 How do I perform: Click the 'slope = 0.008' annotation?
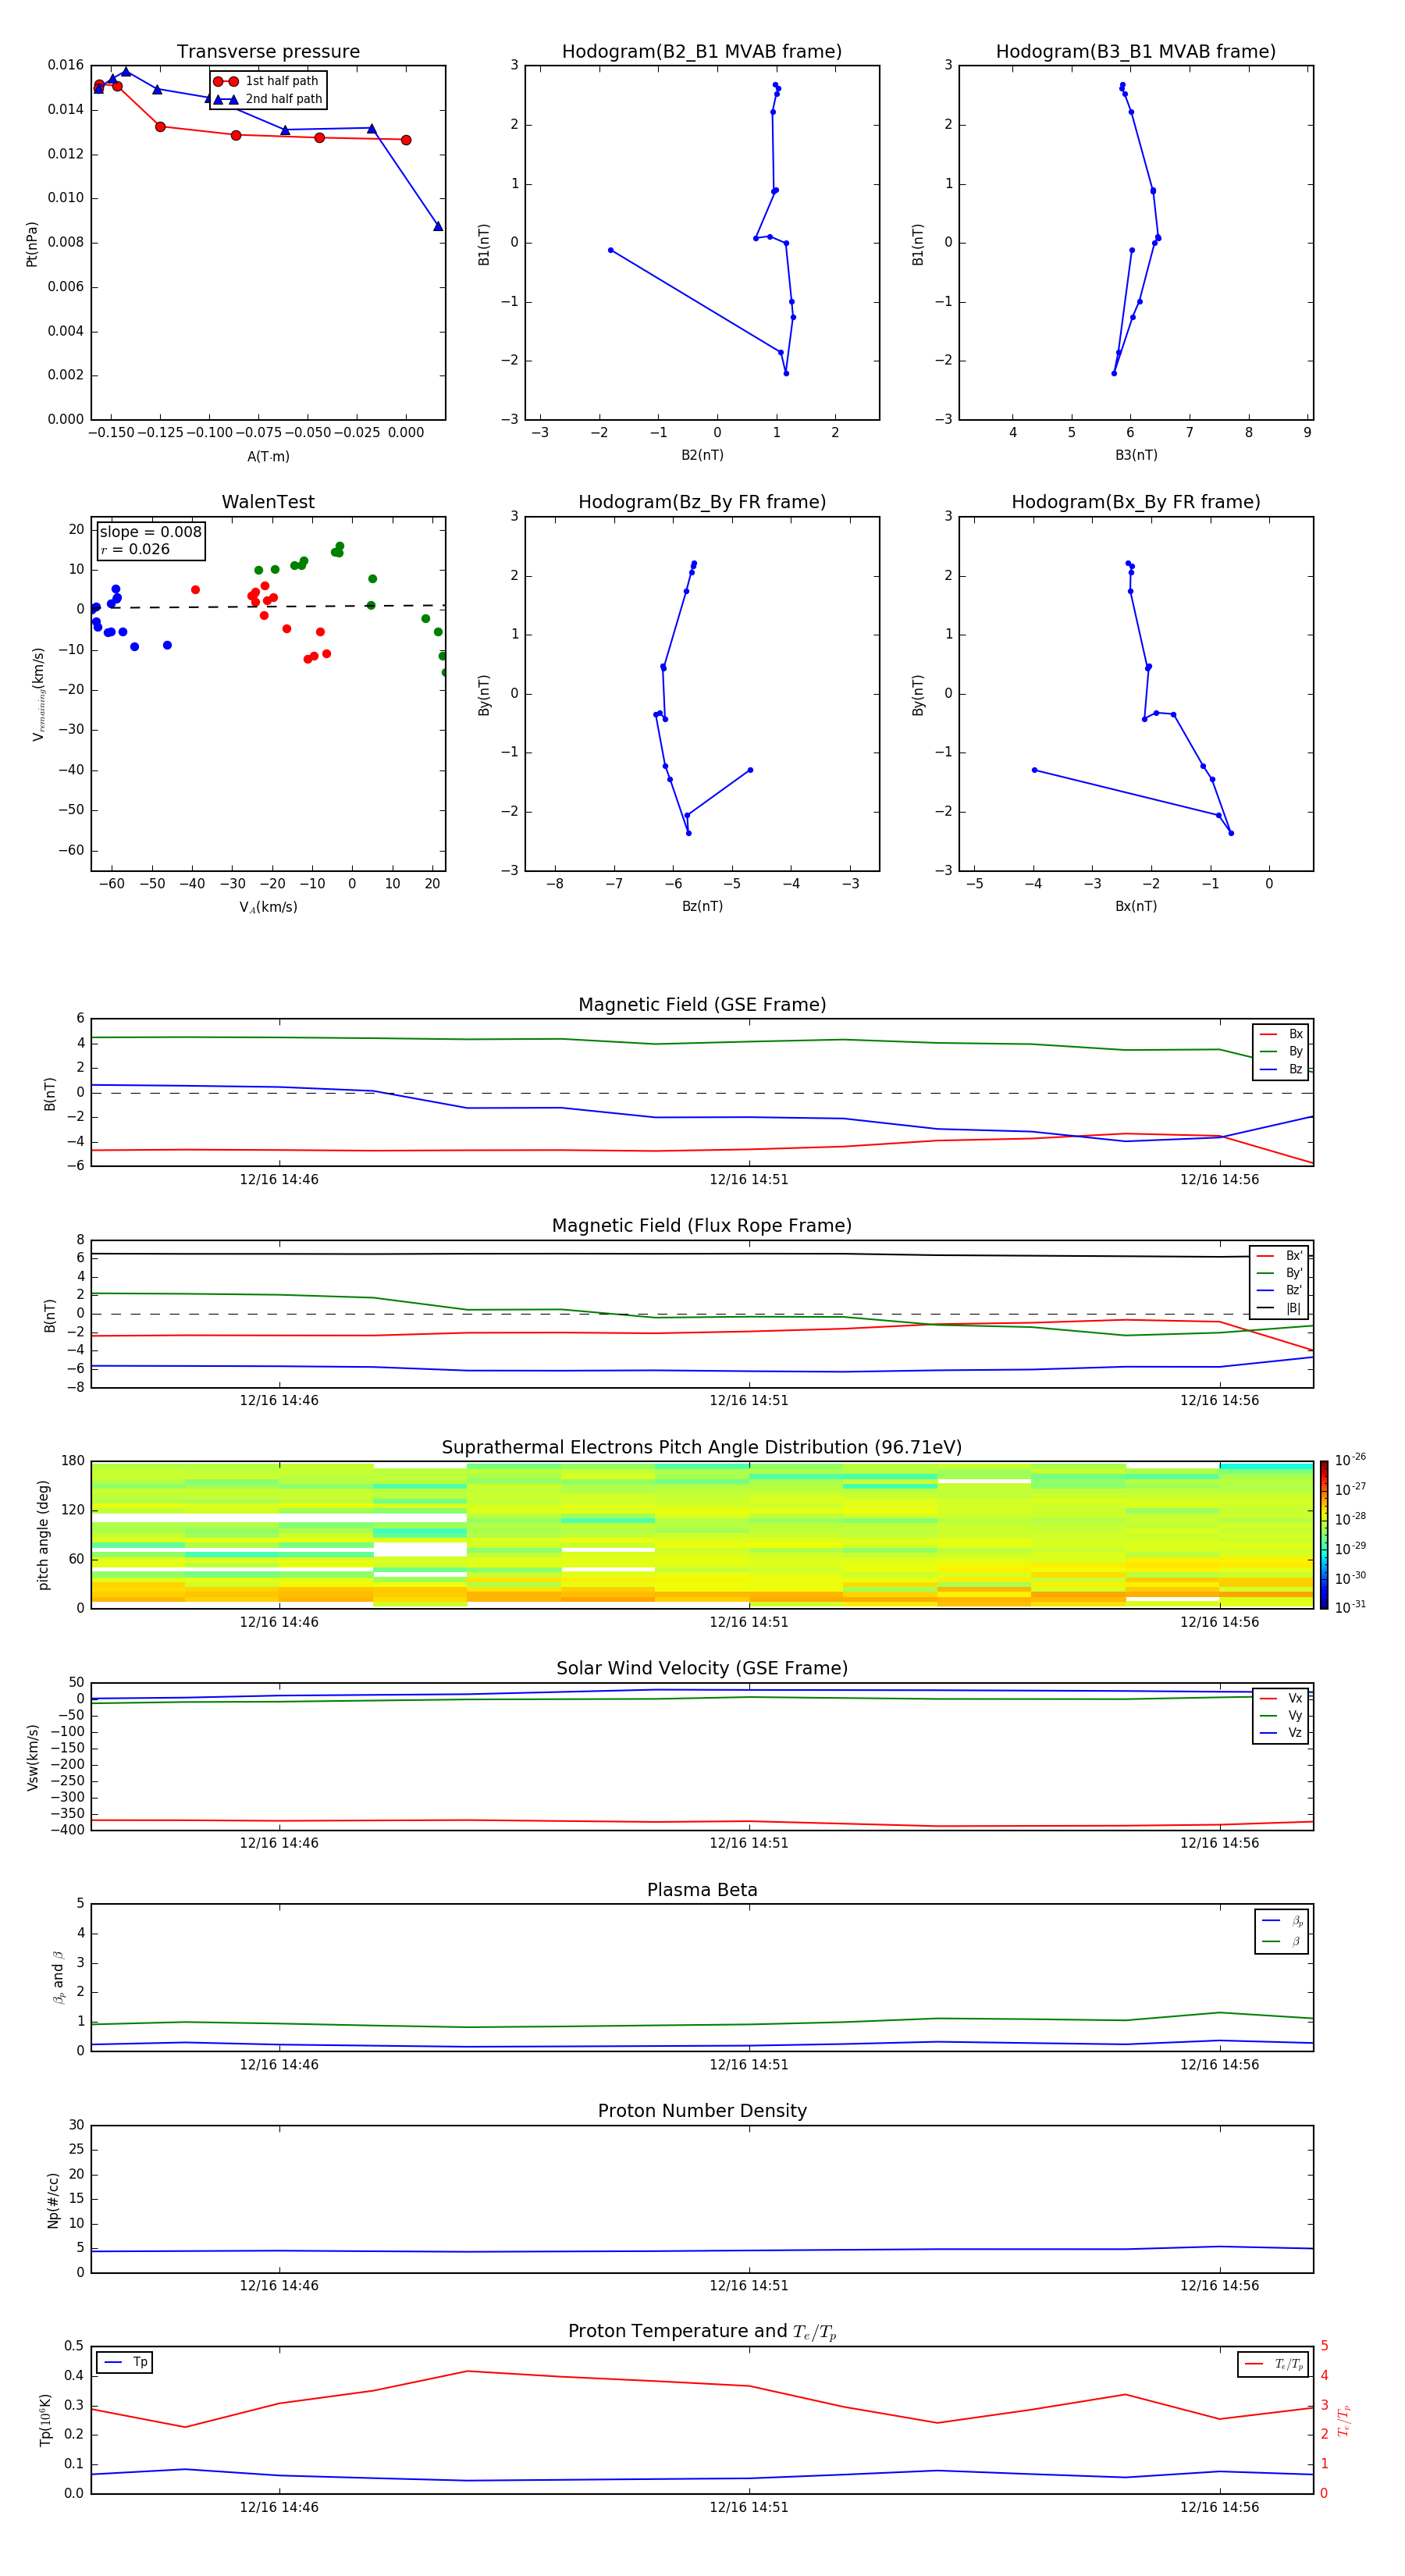[151, 532]
